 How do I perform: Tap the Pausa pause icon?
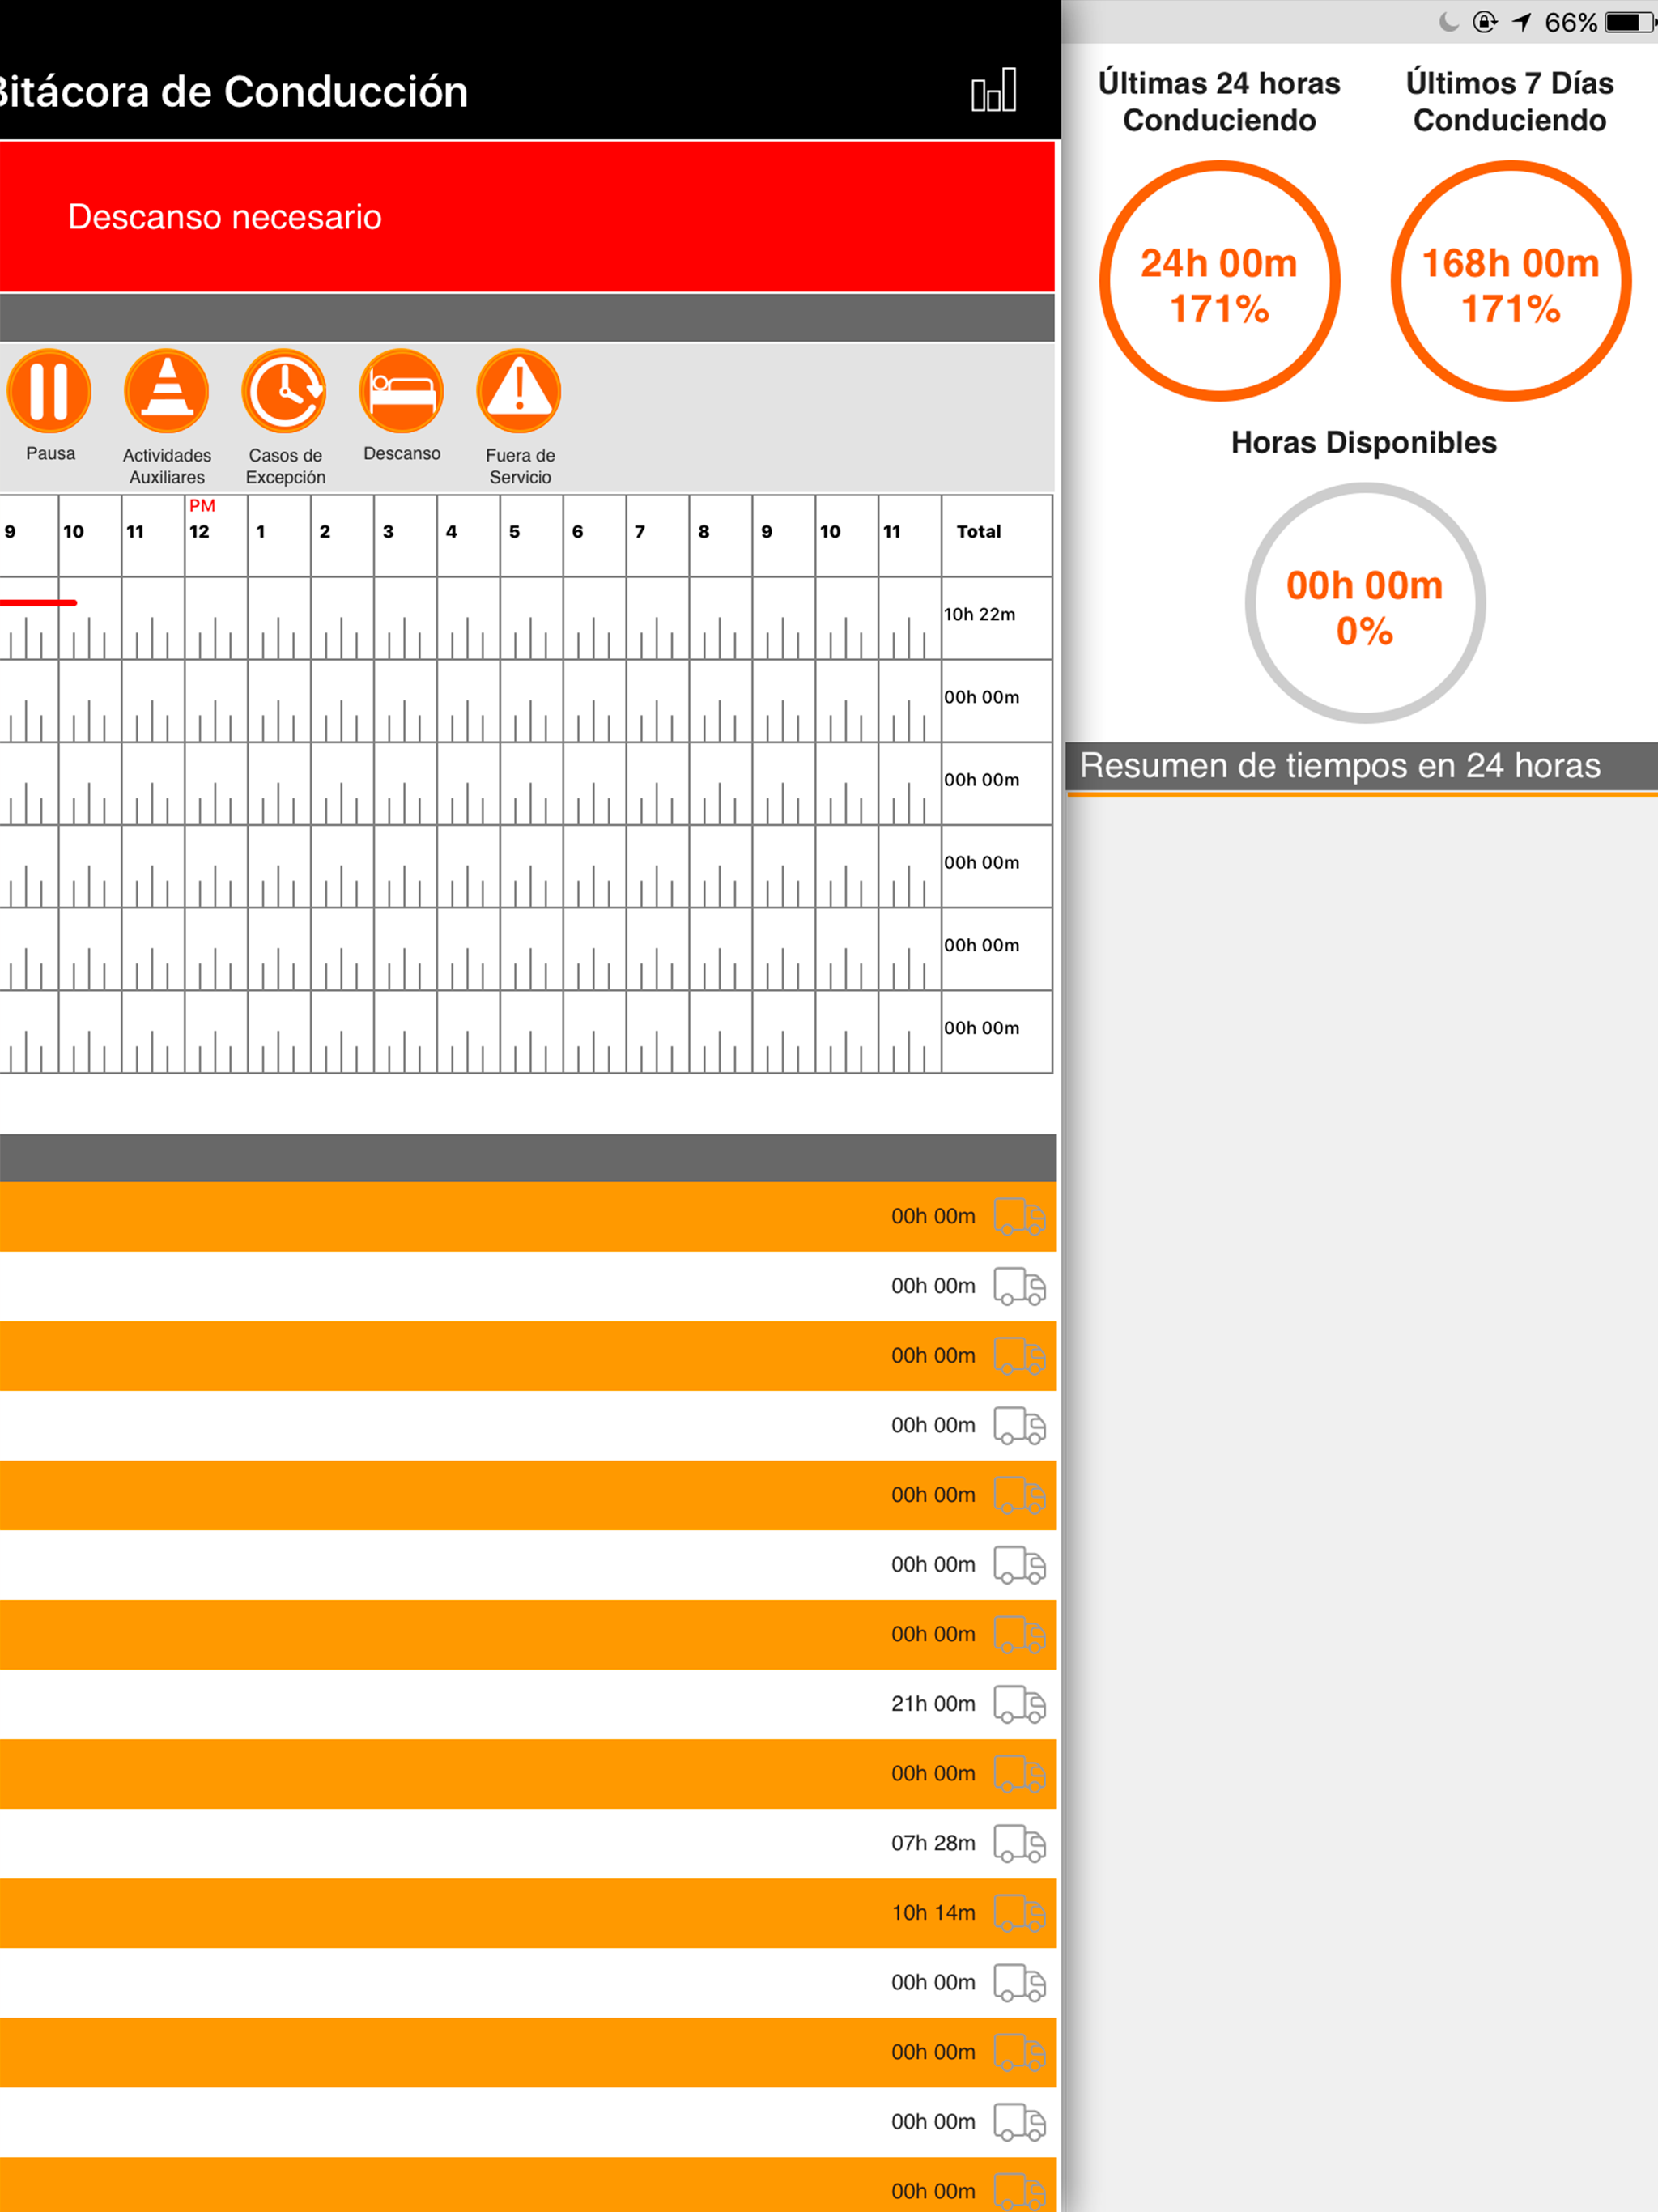[49, 391]
